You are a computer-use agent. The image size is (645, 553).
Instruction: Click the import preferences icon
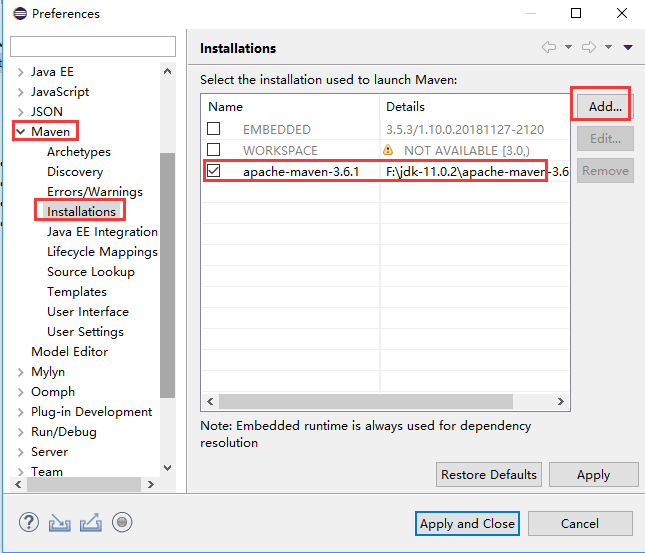click(60, 523)
